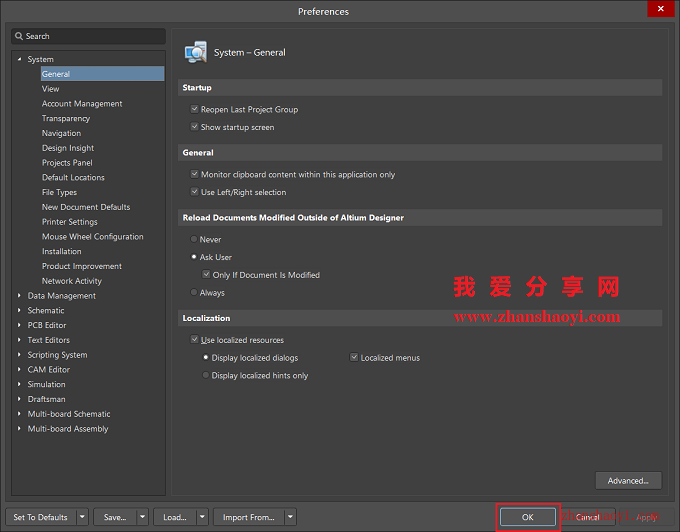
Task: Open the Import From dropdown arrow
Action: (x=291, y=517)
